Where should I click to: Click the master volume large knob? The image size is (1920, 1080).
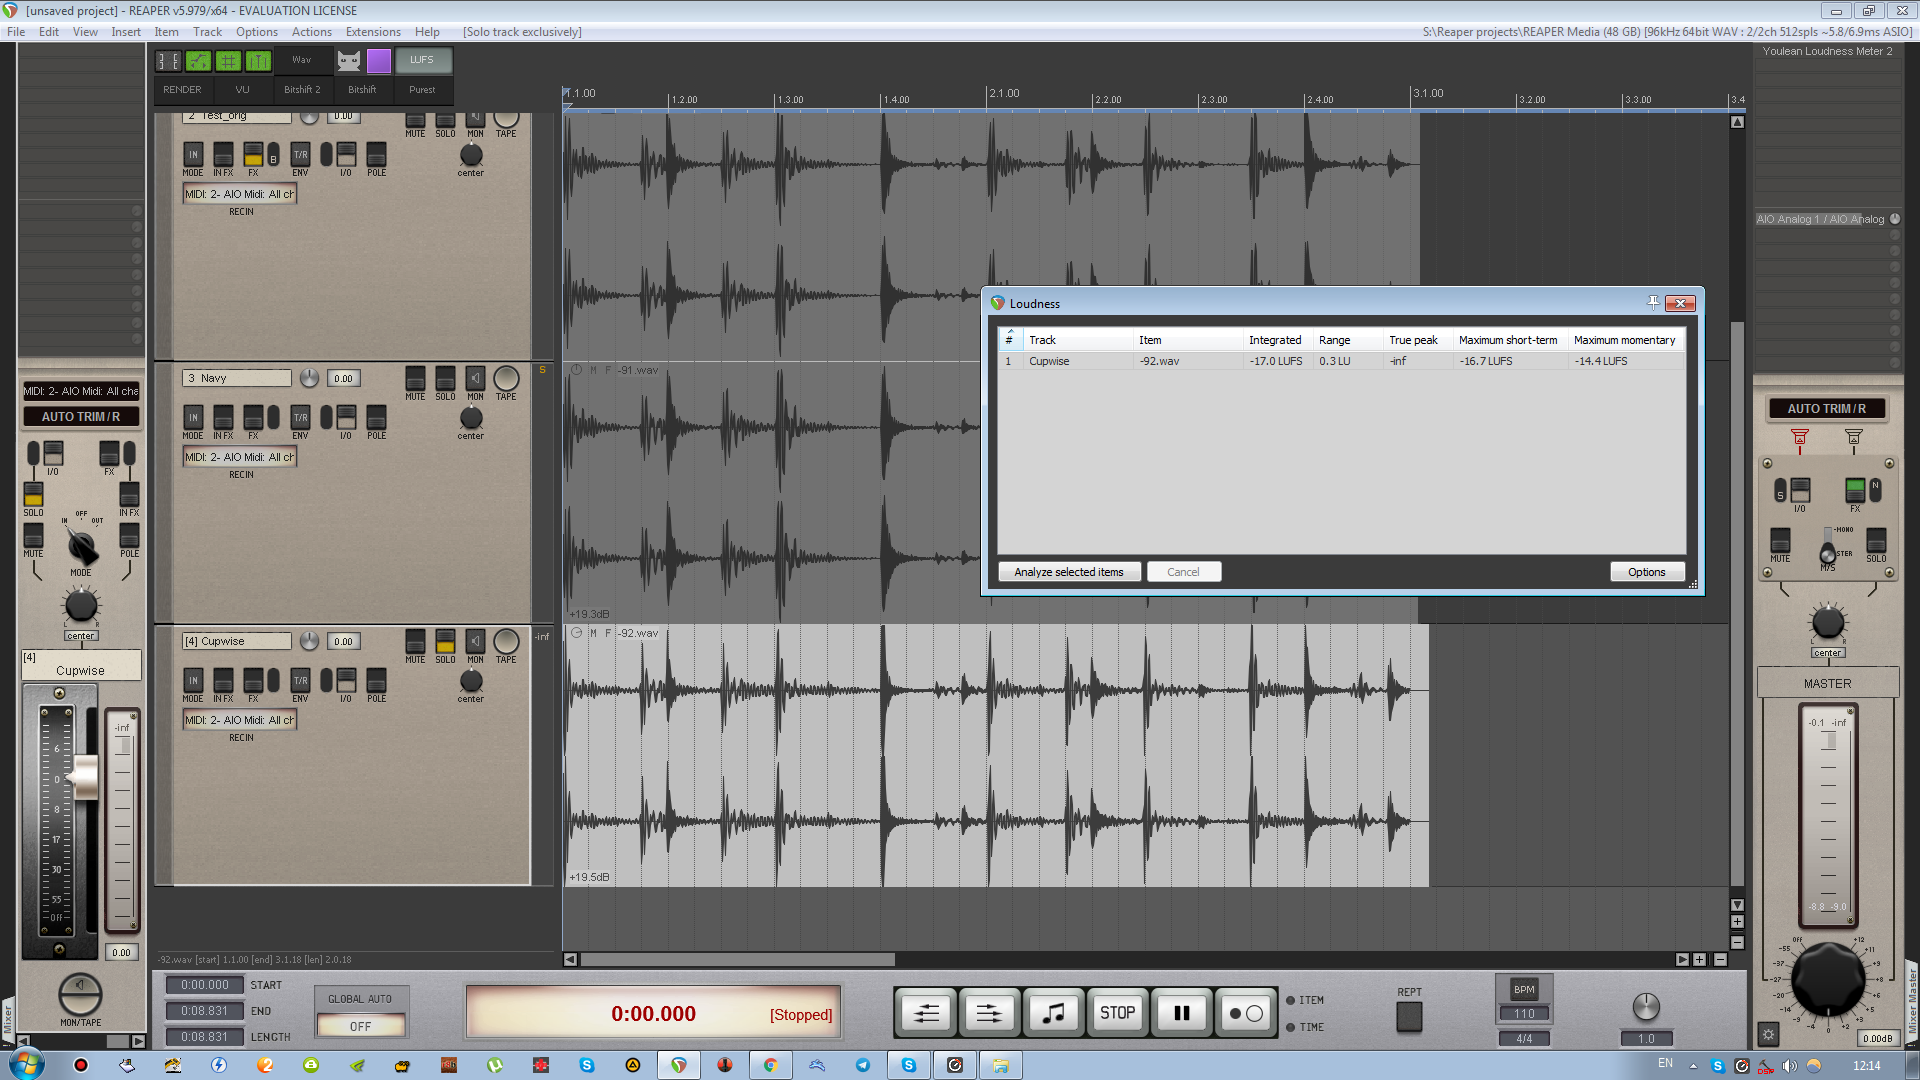1827,979
